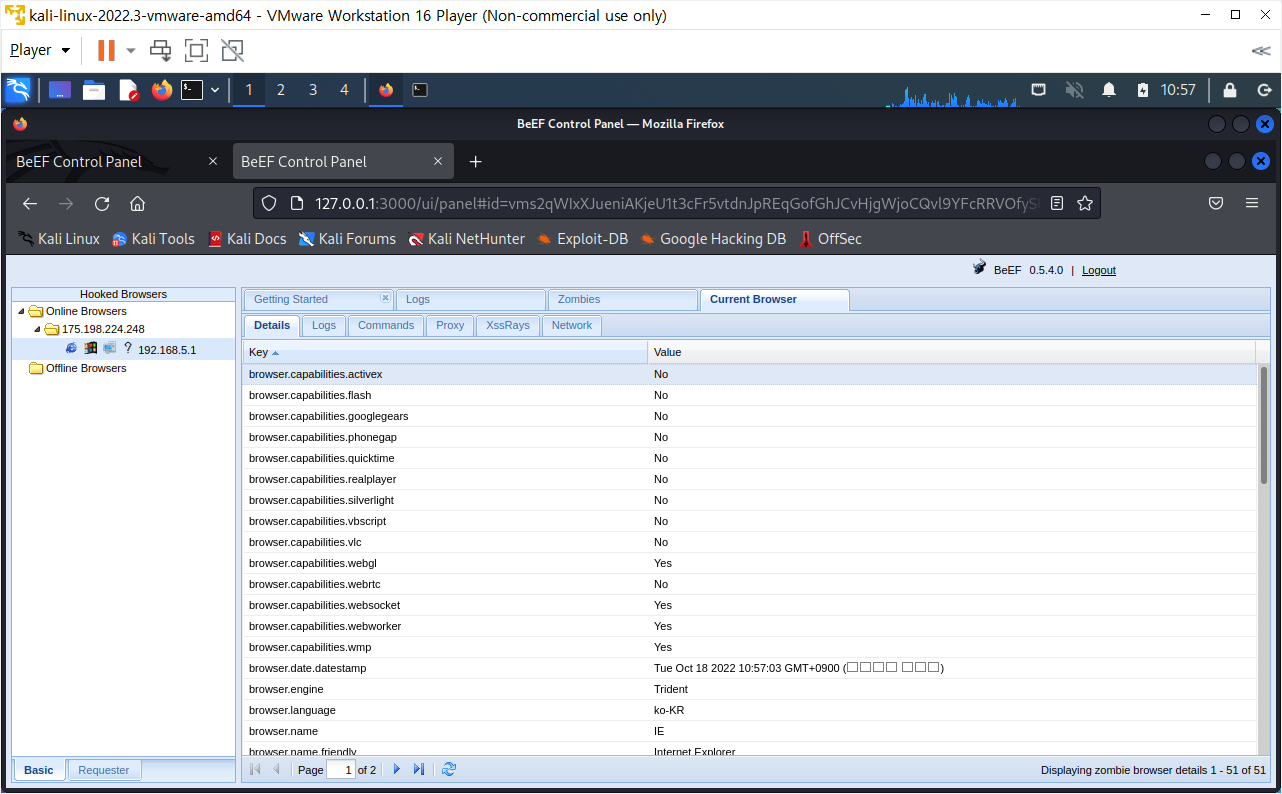Click the Value column header
Screen dimensions: 1282x794
tap(952, 352)
